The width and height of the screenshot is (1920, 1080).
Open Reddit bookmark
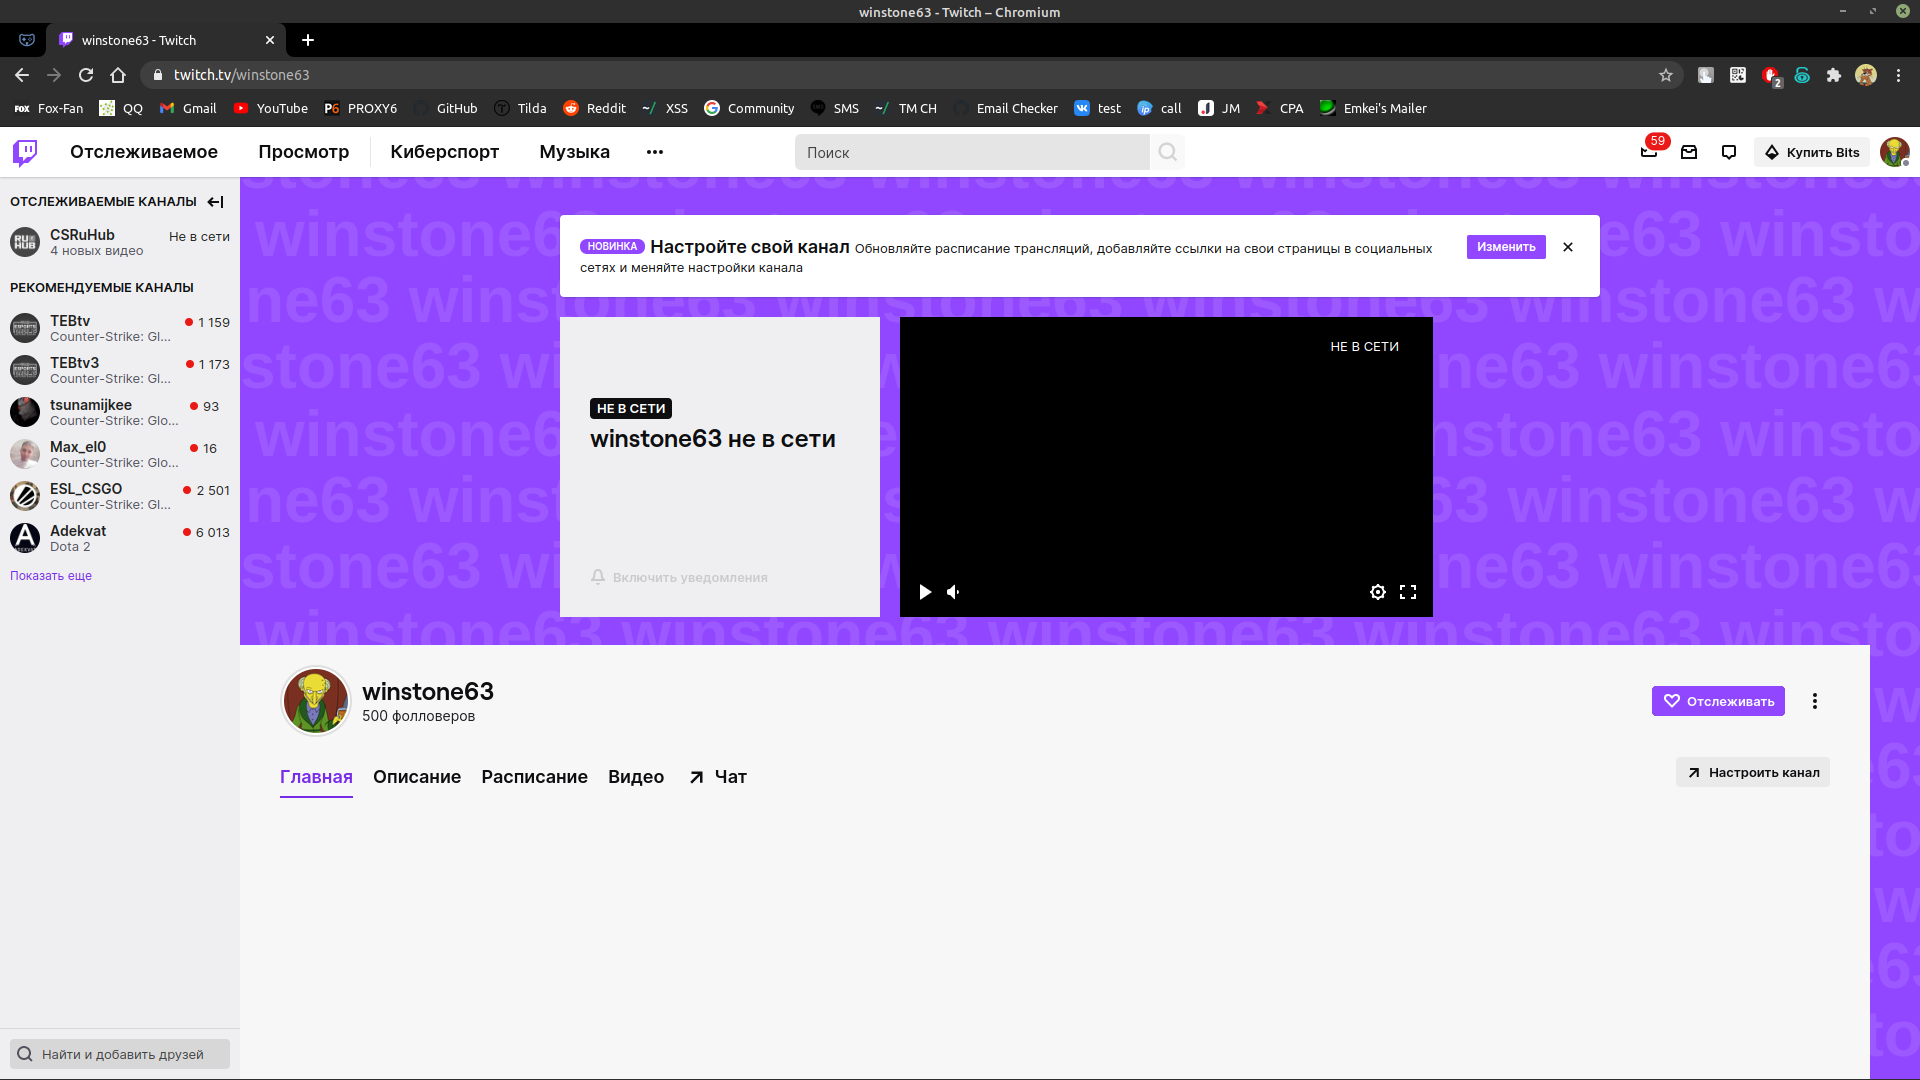595,108
